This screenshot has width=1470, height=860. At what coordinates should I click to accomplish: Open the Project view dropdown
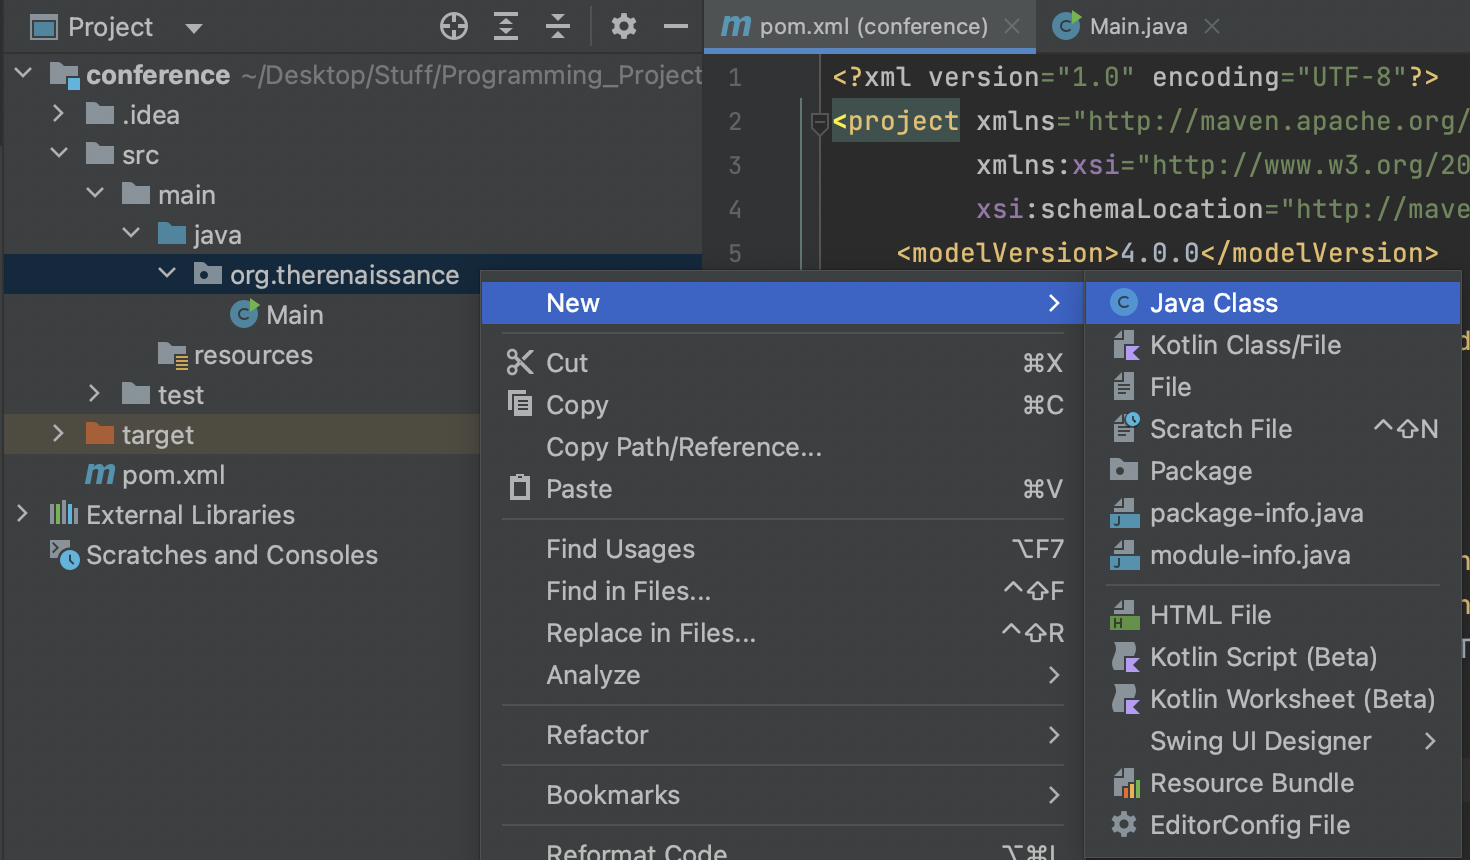click(x=194, y=28)
